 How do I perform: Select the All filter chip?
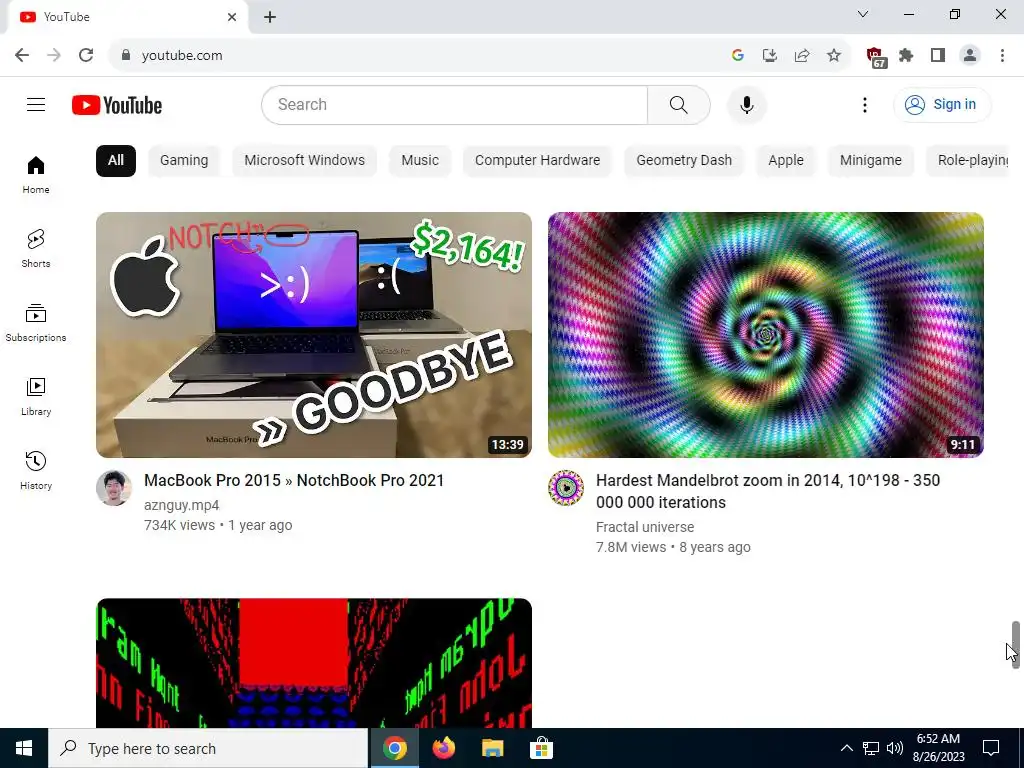point(116,161)
